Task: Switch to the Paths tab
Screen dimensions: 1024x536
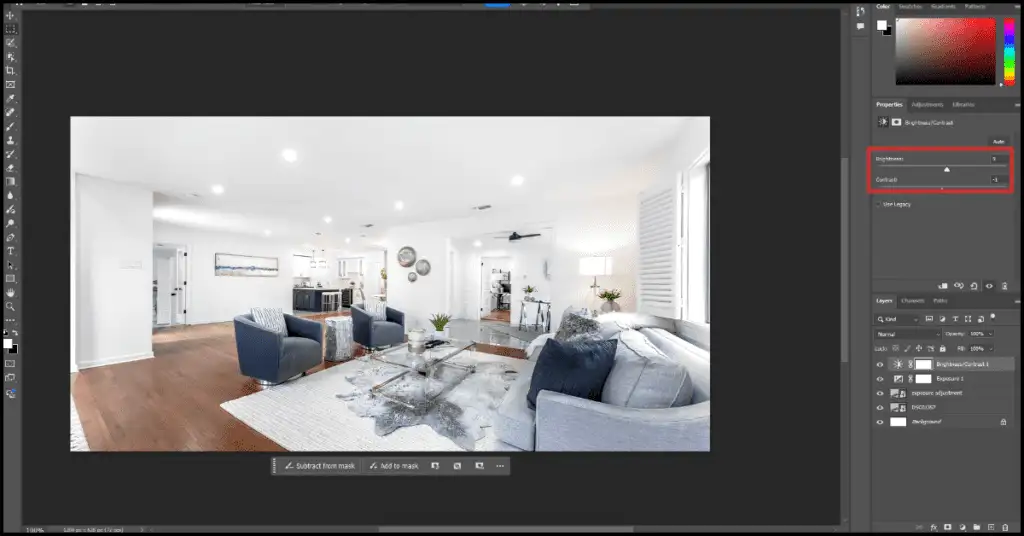Action: 940,301
